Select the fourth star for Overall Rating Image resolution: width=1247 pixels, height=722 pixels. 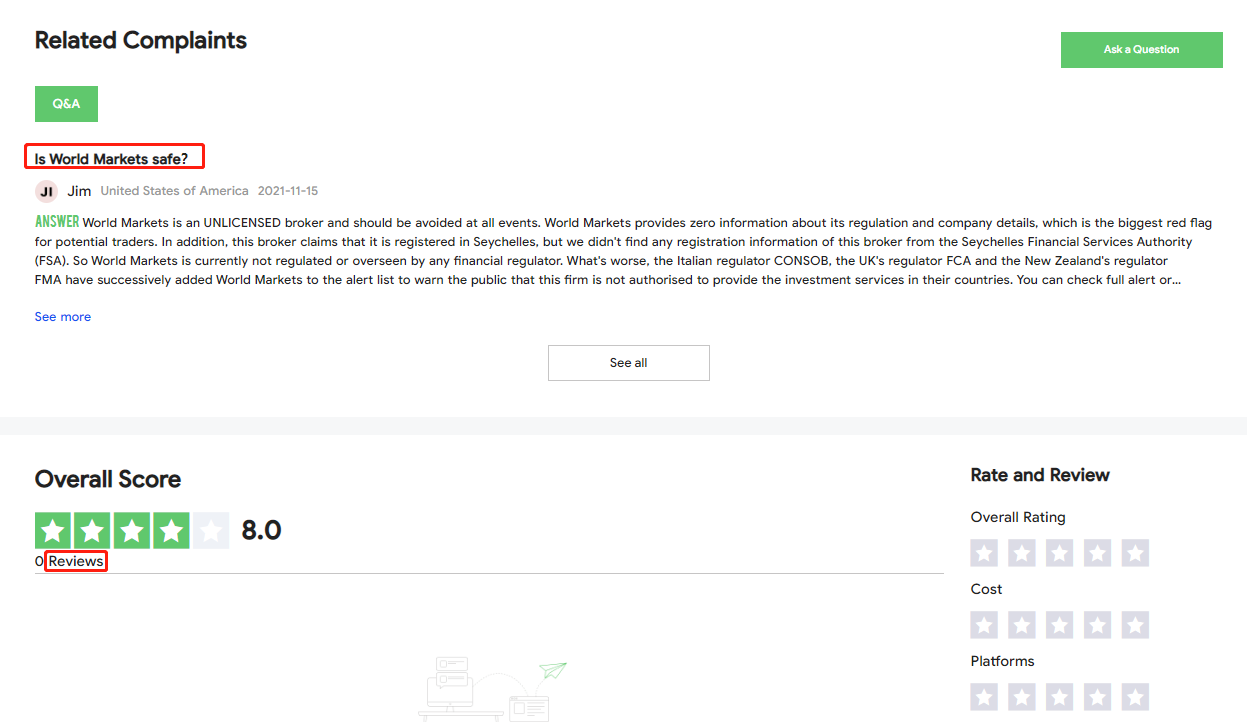click(1097, 552)
